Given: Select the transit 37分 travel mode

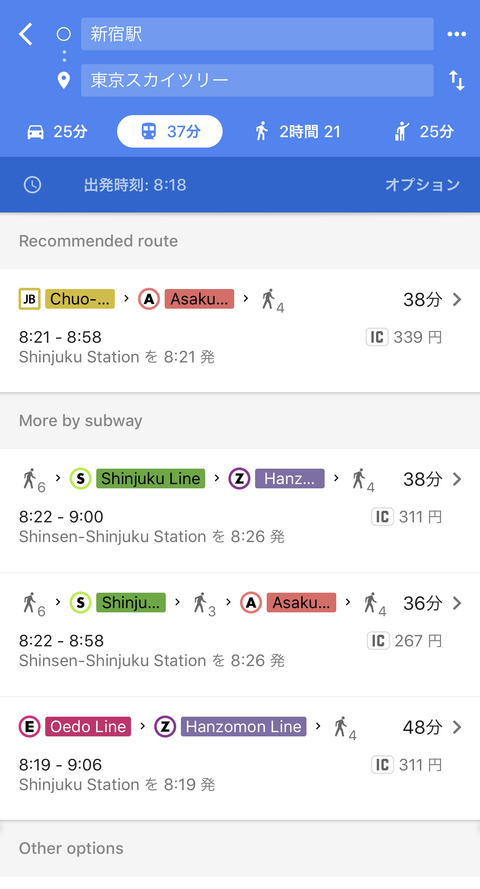Looking at the screenshot, I should (169, 132).
